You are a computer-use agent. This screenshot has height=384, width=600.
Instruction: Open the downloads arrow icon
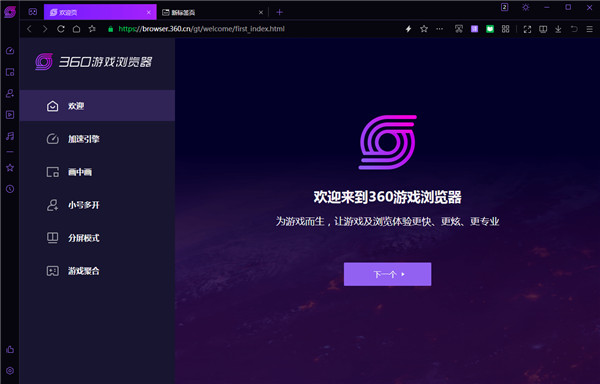[558, 29]
